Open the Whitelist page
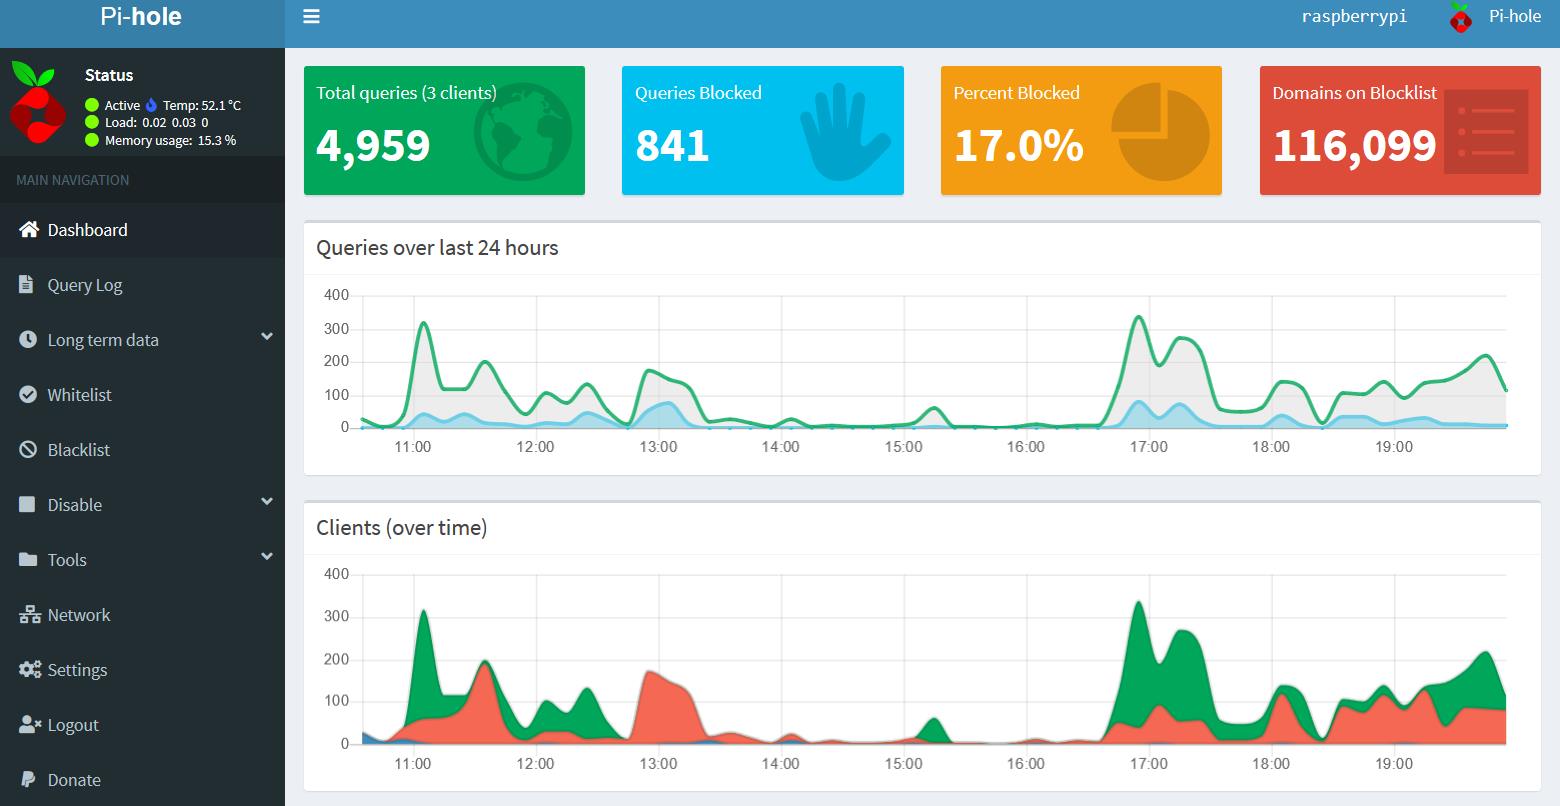Viewport: 1560px width, 806px height. [x=142, y=395]
